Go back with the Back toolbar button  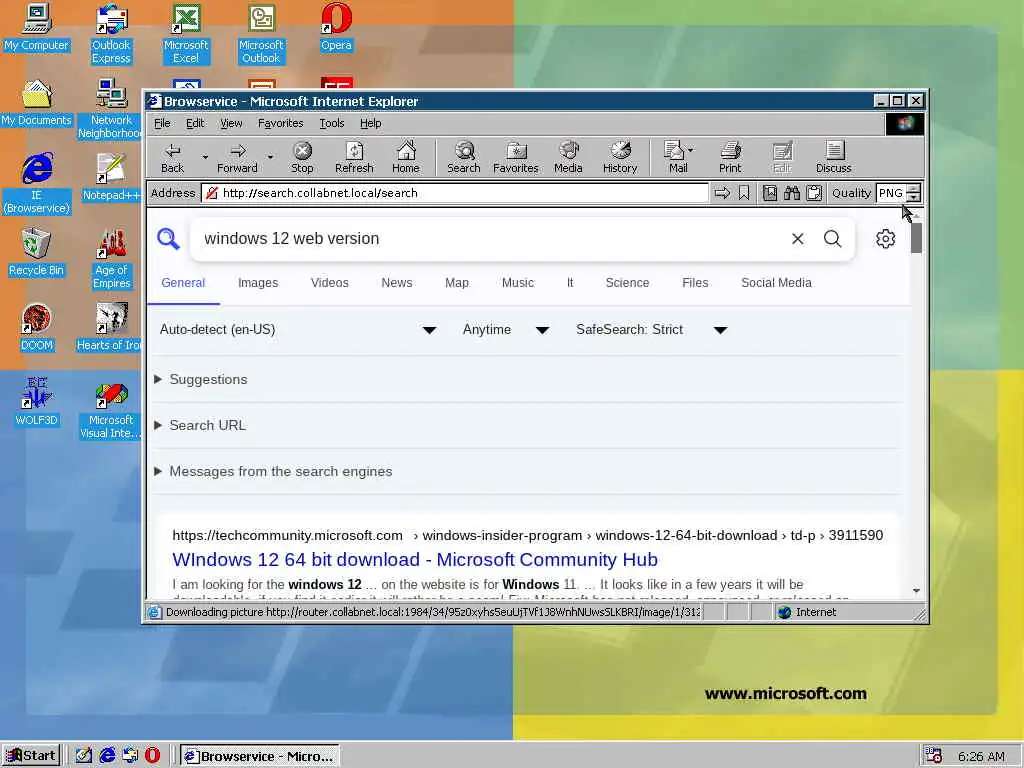pyautogui.click(x=172, y=158)
